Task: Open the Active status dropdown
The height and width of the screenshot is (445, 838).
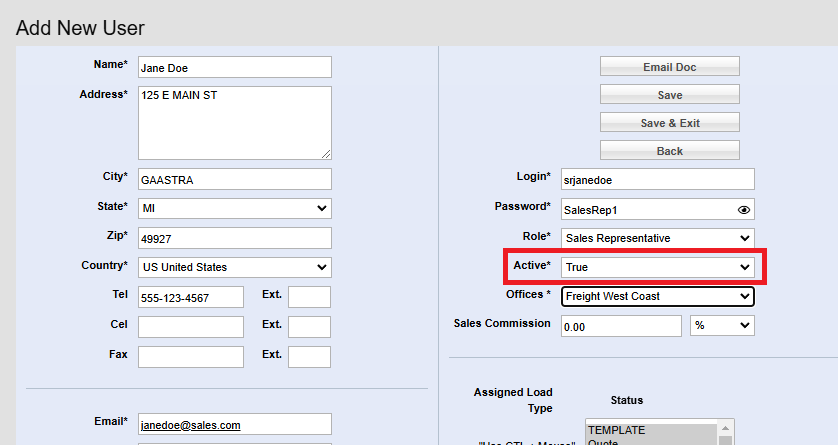Action: click(x=657, y=267)
